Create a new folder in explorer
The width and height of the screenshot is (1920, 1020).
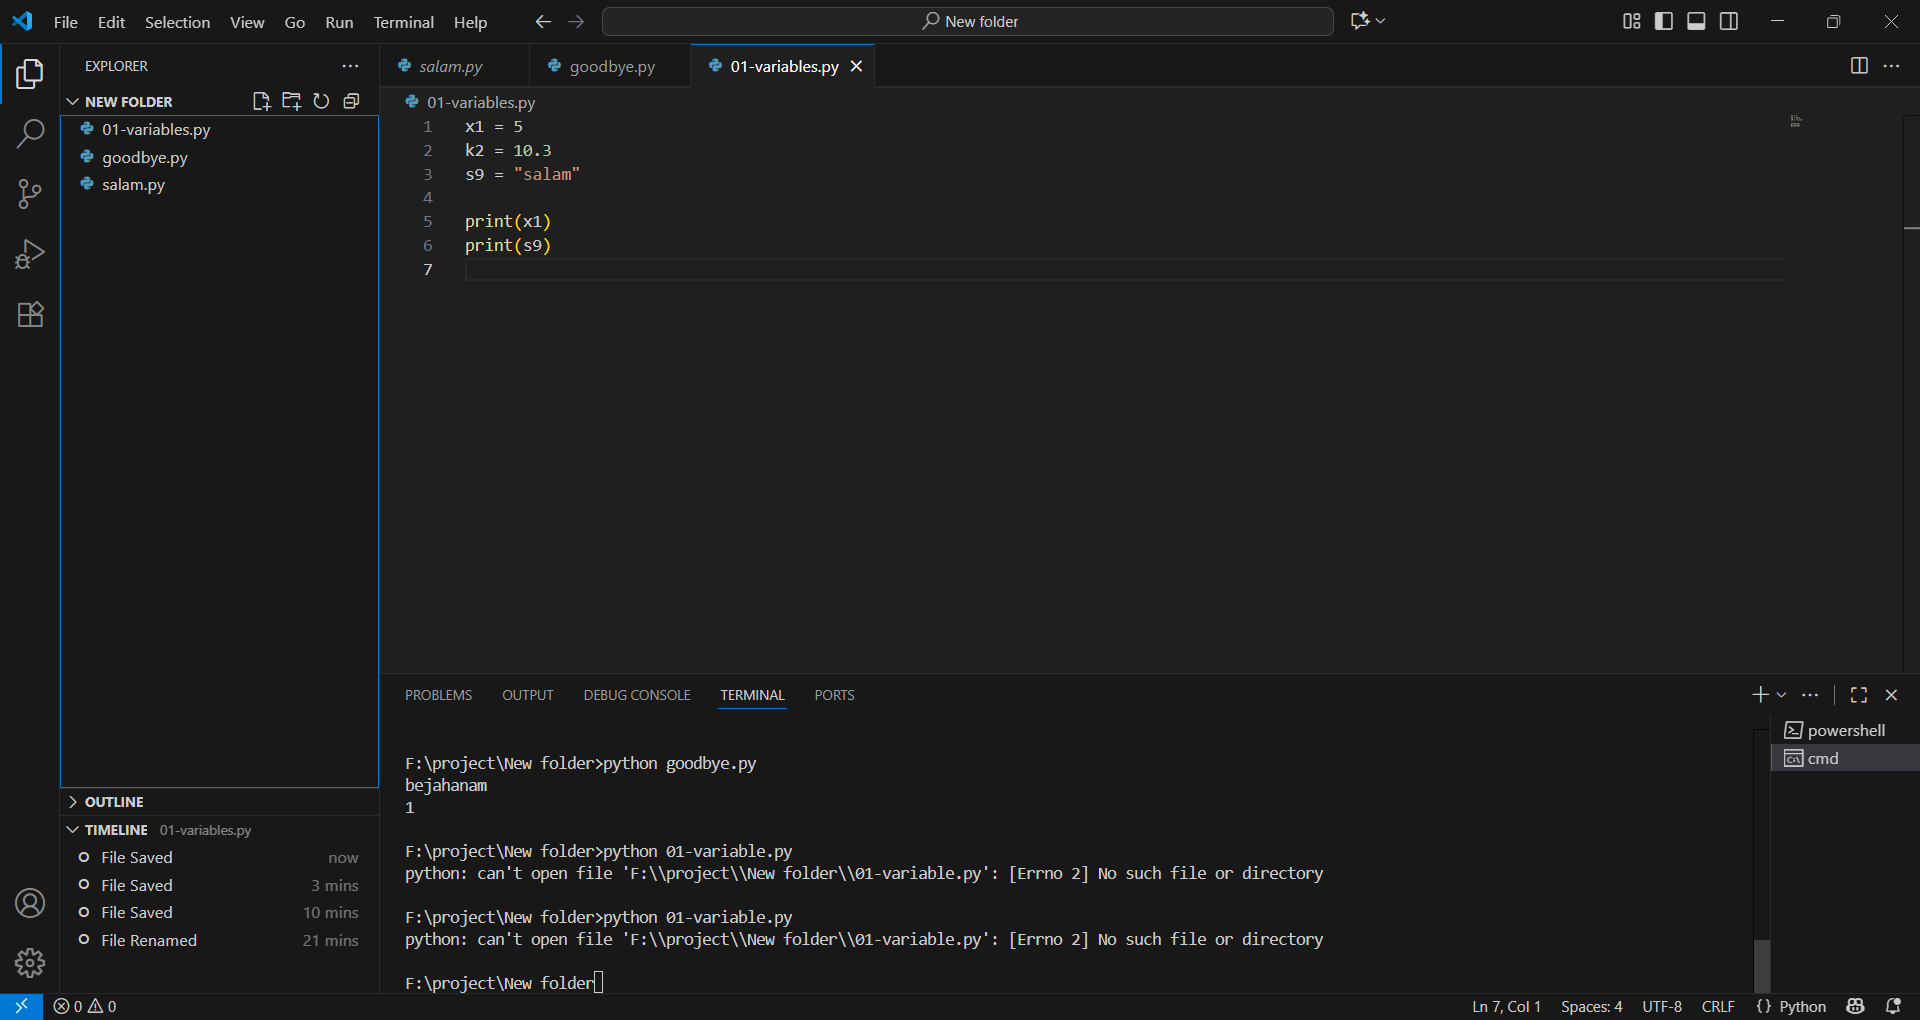(x=291, y=101)
